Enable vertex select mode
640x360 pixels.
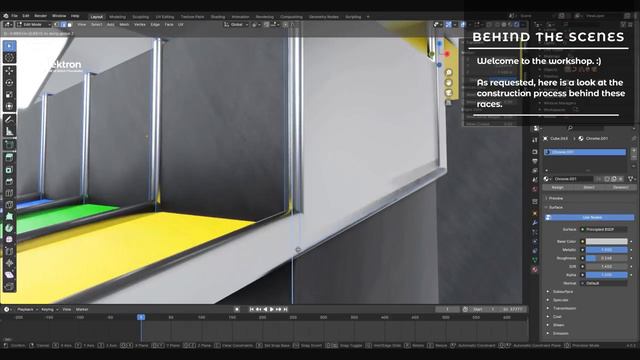[x=57, y=24]
